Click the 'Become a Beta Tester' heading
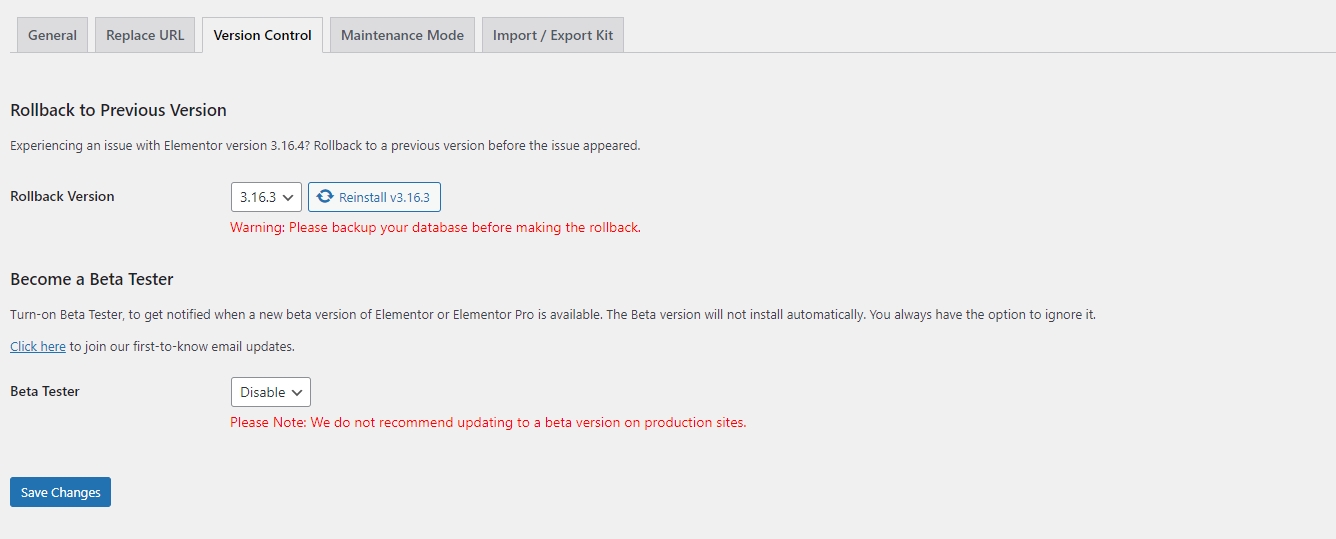The image size is (1336, 539). click(92, 279)
